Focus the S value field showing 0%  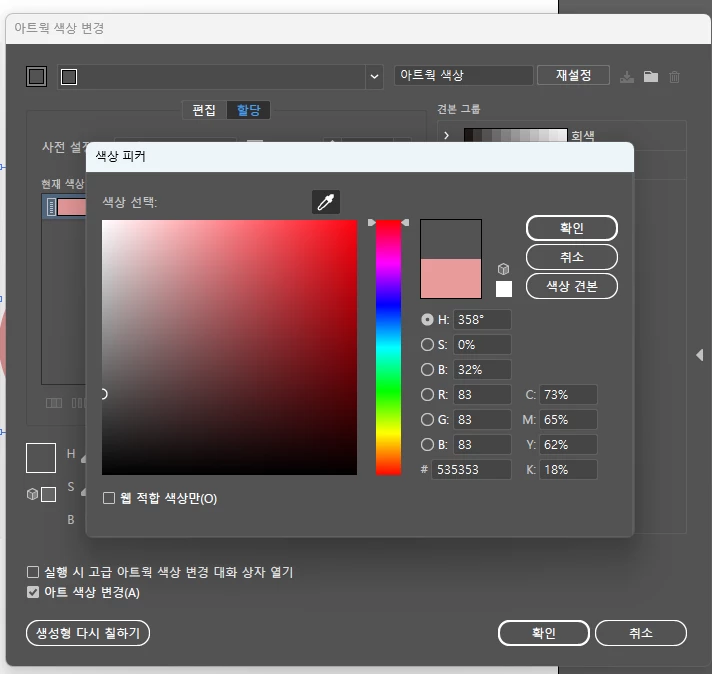coord(482,345)
